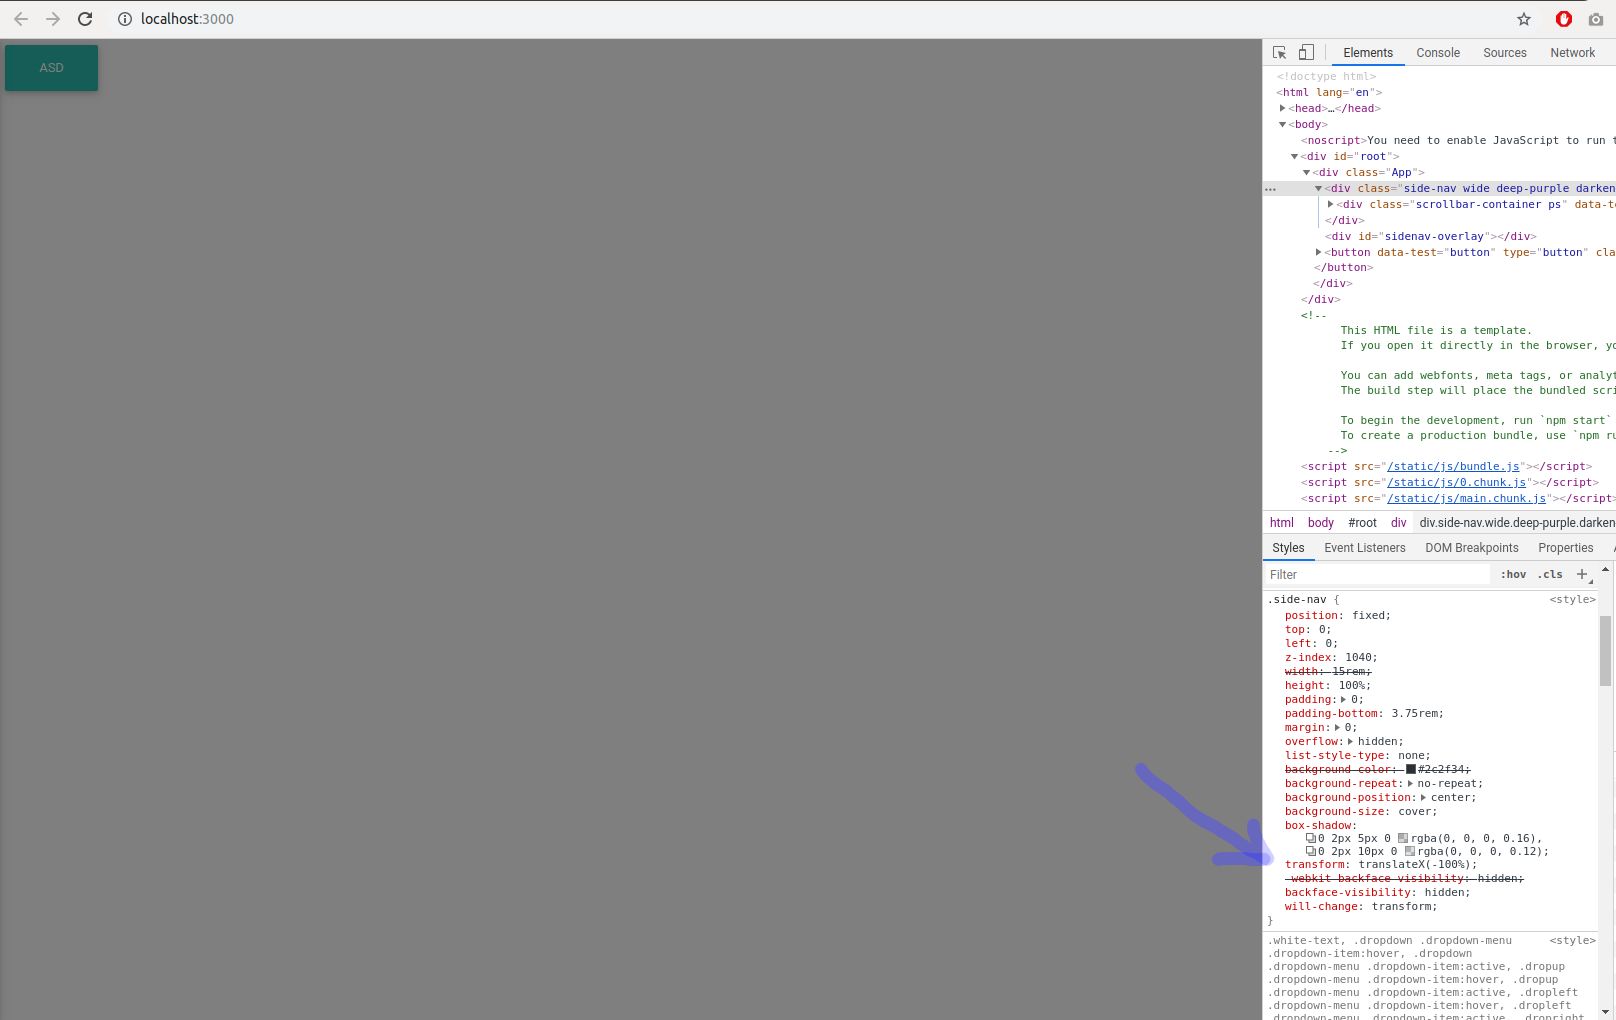Open the red Opera extension icon

[1564, 19]
